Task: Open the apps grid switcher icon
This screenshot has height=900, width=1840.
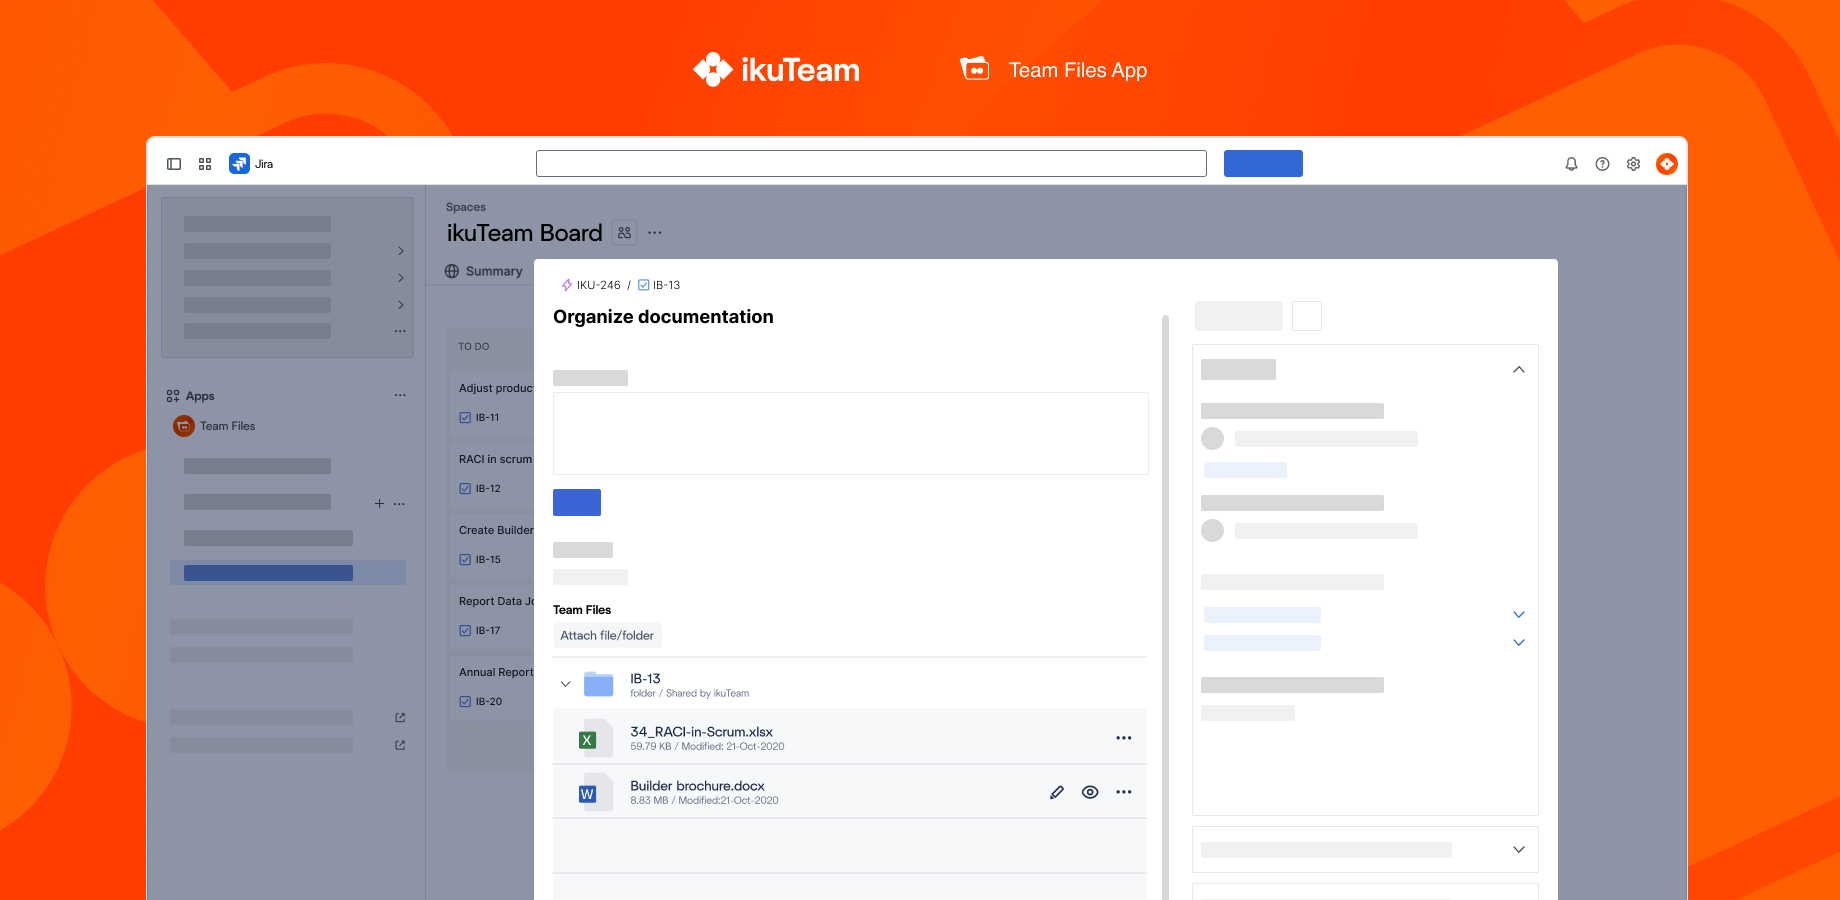Action: pyautogui.click(x=205, y=163)
